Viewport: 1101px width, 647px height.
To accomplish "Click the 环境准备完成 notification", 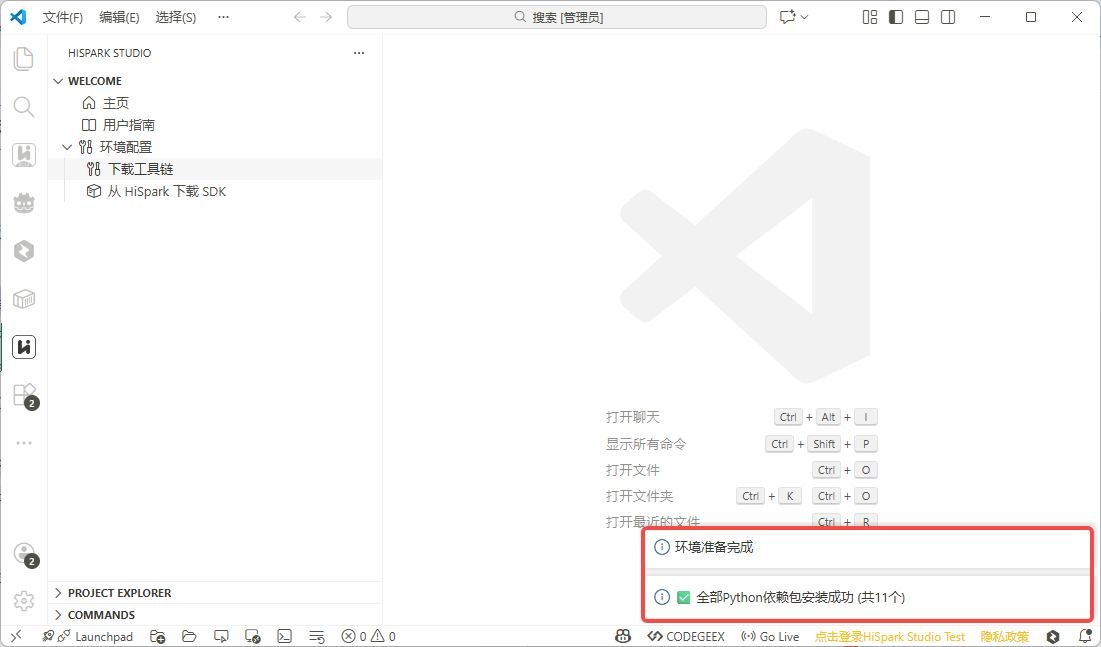I will 867,547.
